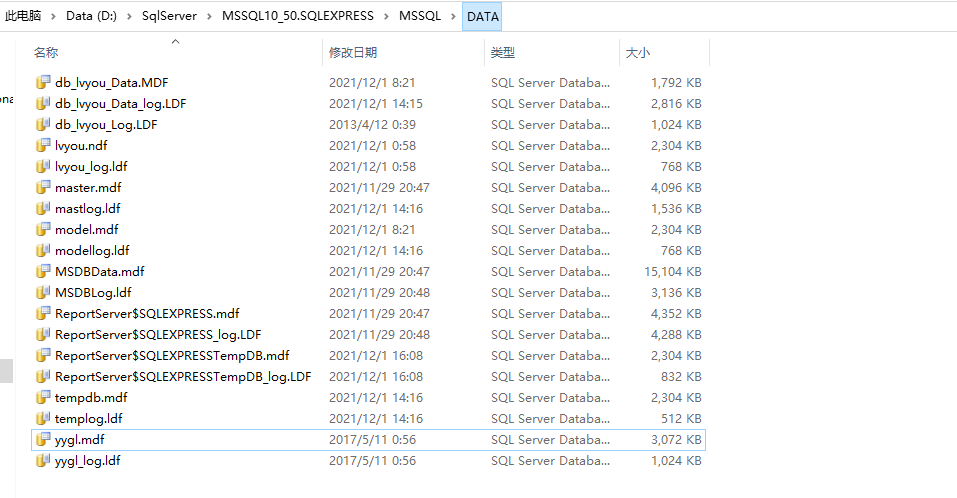The height and width of the screenshot is (498, 957).
Task: Click the MSDBData.mdf file icon
Action: pos(43,272)
